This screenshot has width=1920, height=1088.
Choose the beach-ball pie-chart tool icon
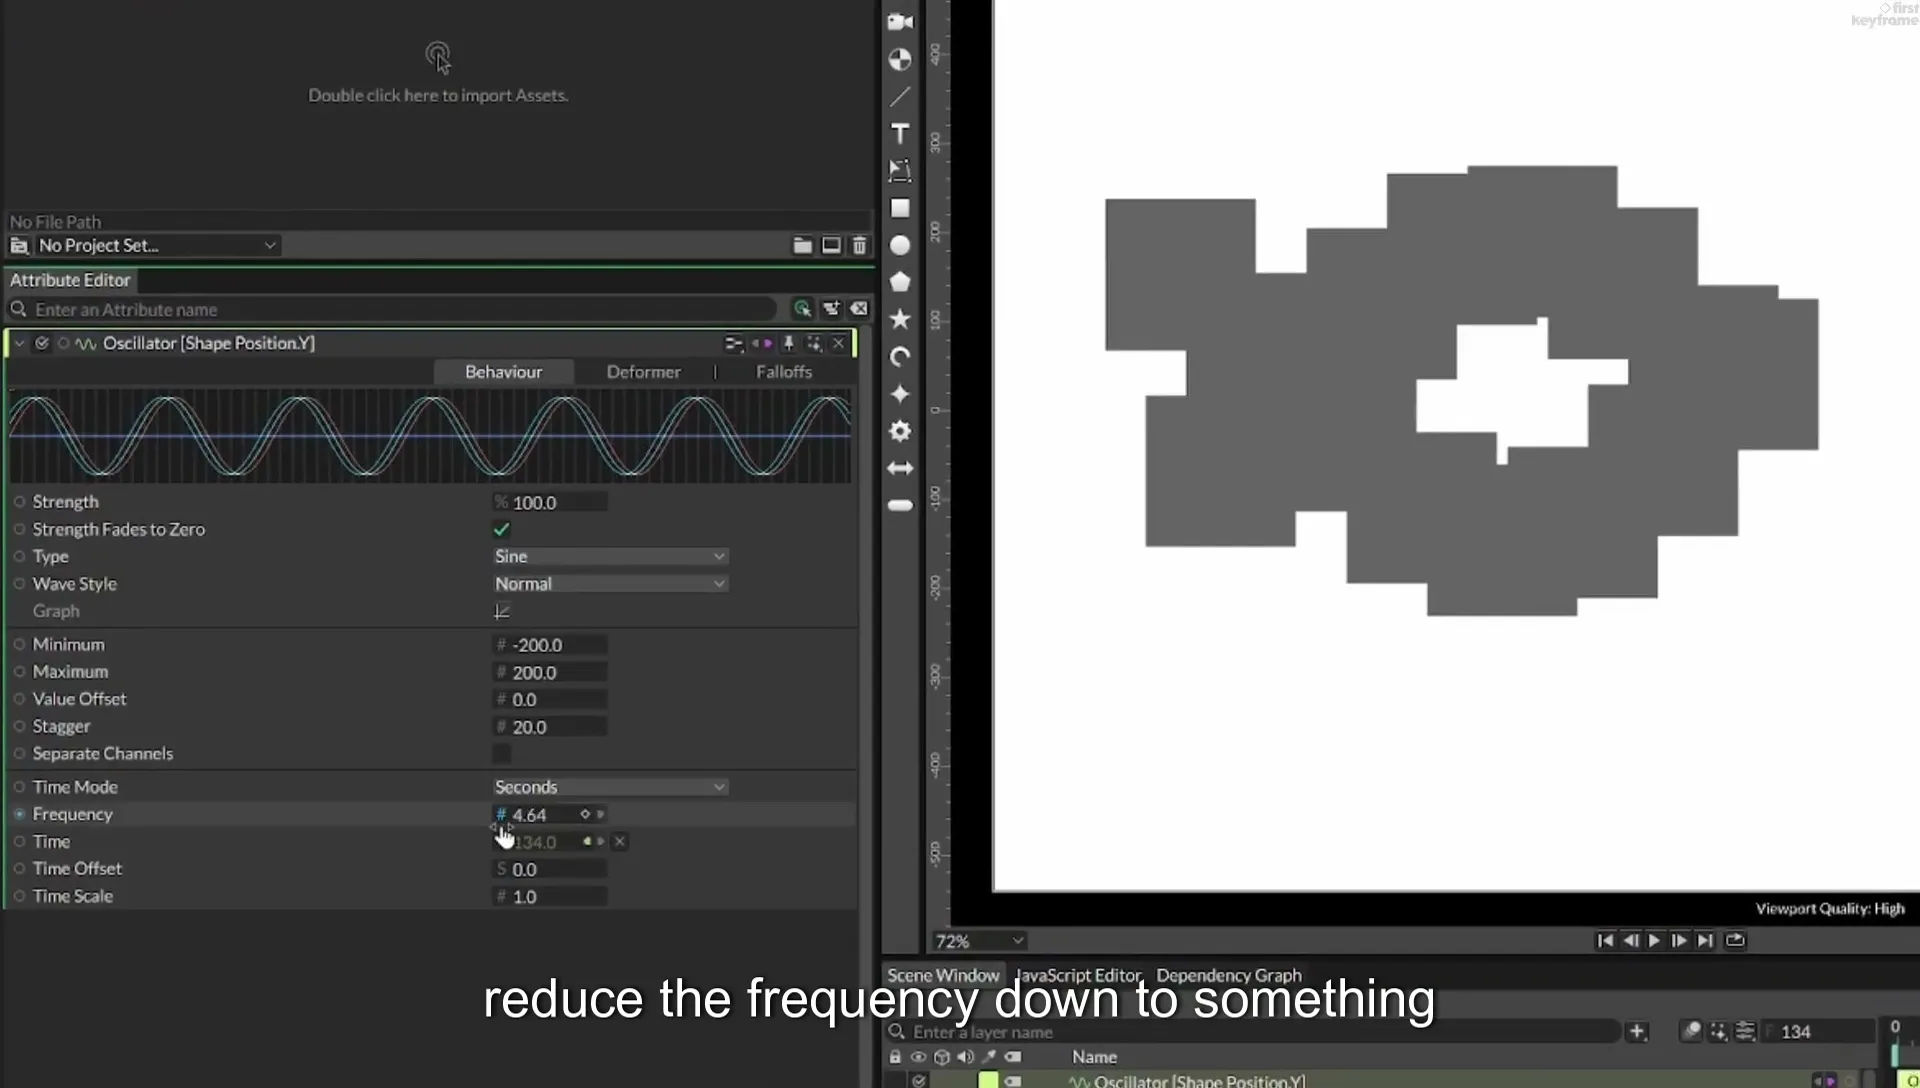900,59
